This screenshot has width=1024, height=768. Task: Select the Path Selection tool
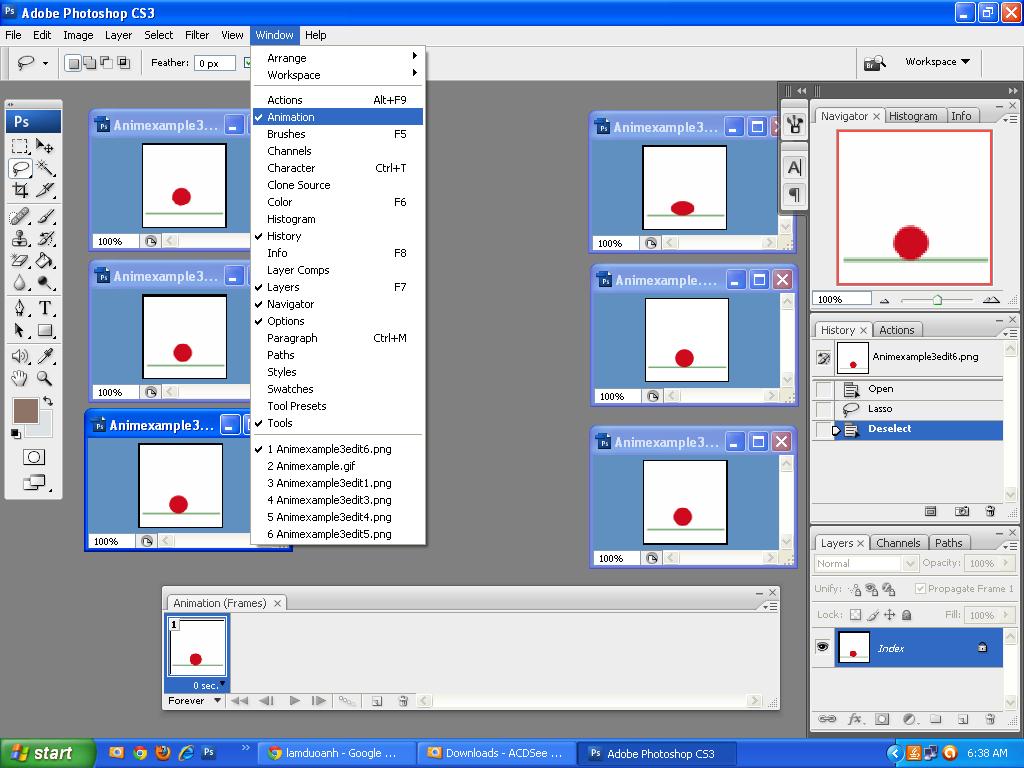tap(20, 330)
